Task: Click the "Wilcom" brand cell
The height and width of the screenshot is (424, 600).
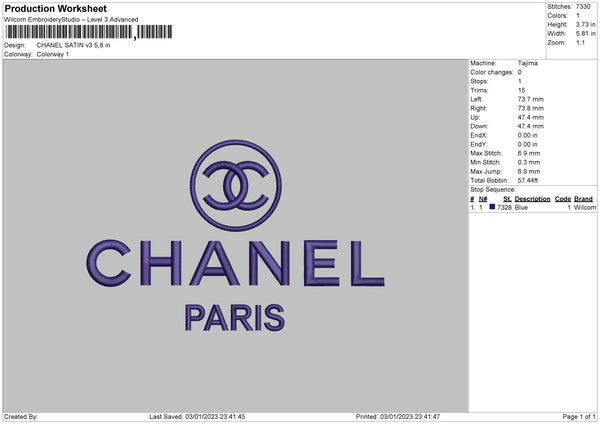Action: tap(585, 207)
